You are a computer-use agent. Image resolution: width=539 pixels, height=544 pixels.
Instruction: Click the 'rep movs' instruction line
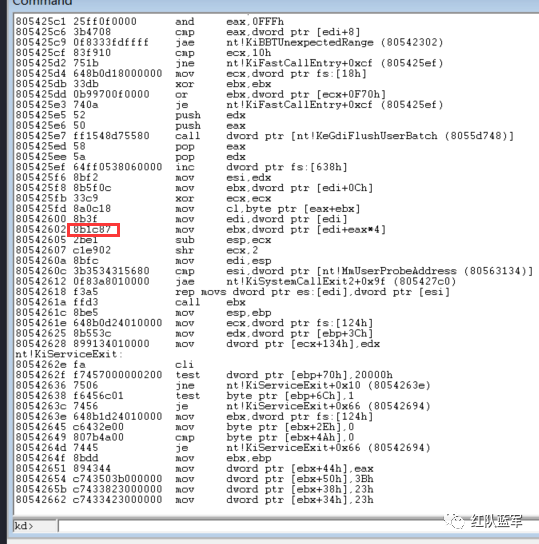click(232, 292)
